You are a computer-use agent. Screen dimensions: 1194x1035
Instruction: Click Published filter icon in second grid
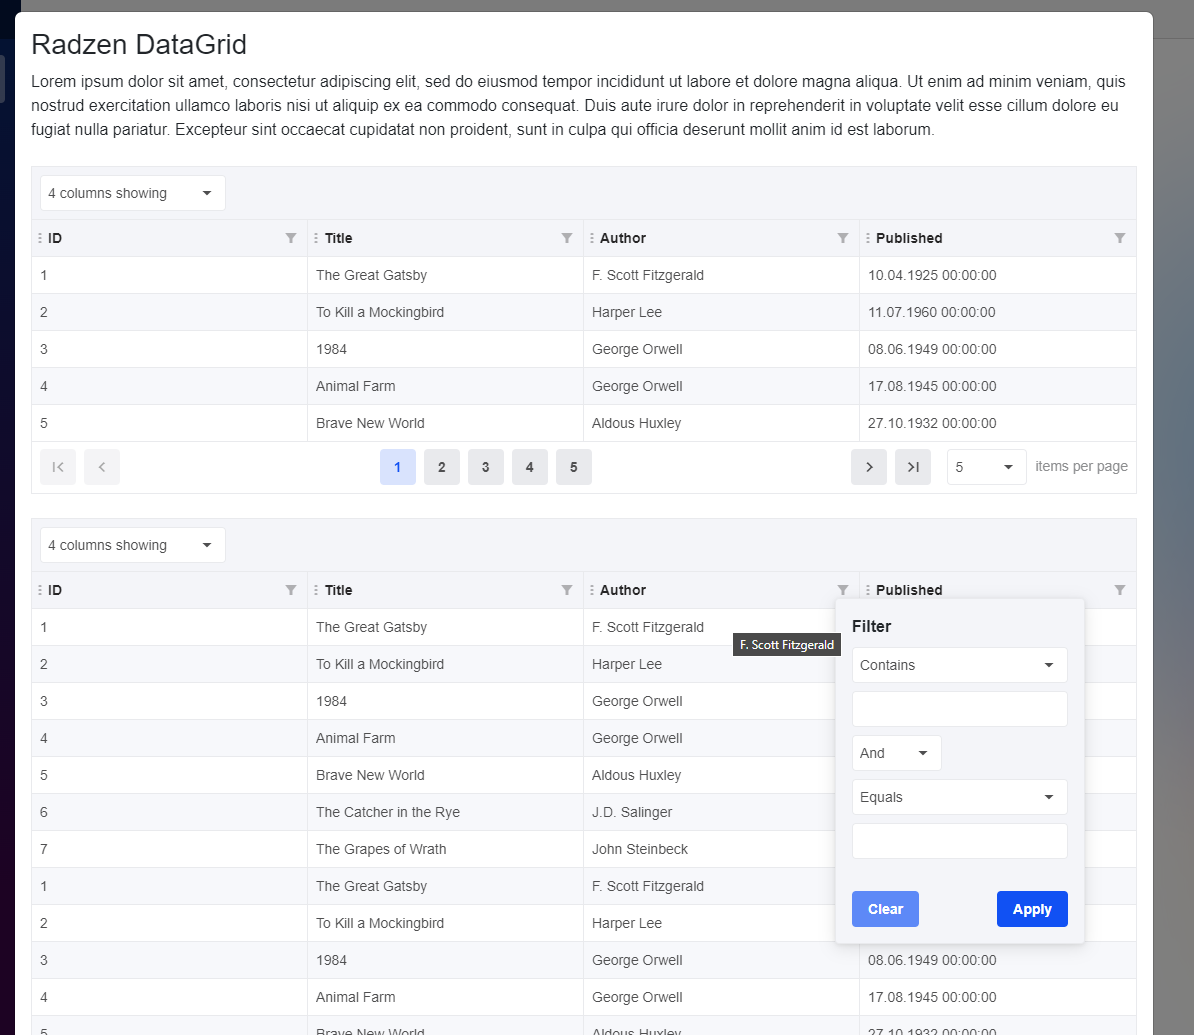(1120, 590)
